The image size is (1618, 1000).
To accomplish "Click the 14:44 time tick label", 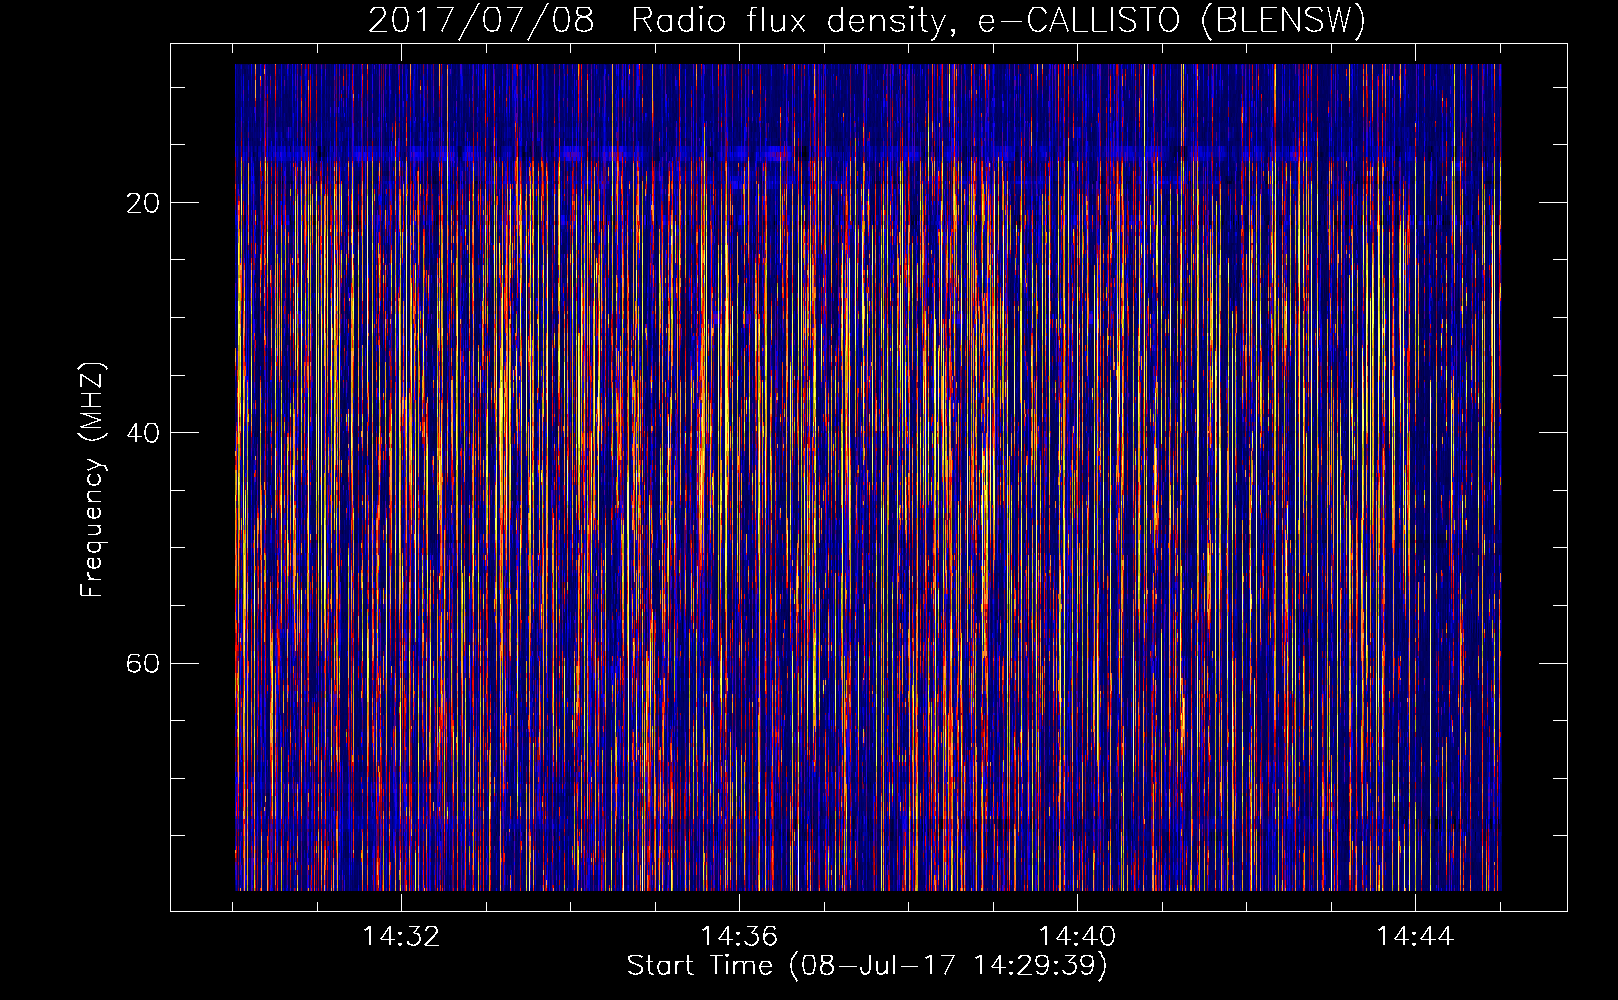I will 1415,937.
